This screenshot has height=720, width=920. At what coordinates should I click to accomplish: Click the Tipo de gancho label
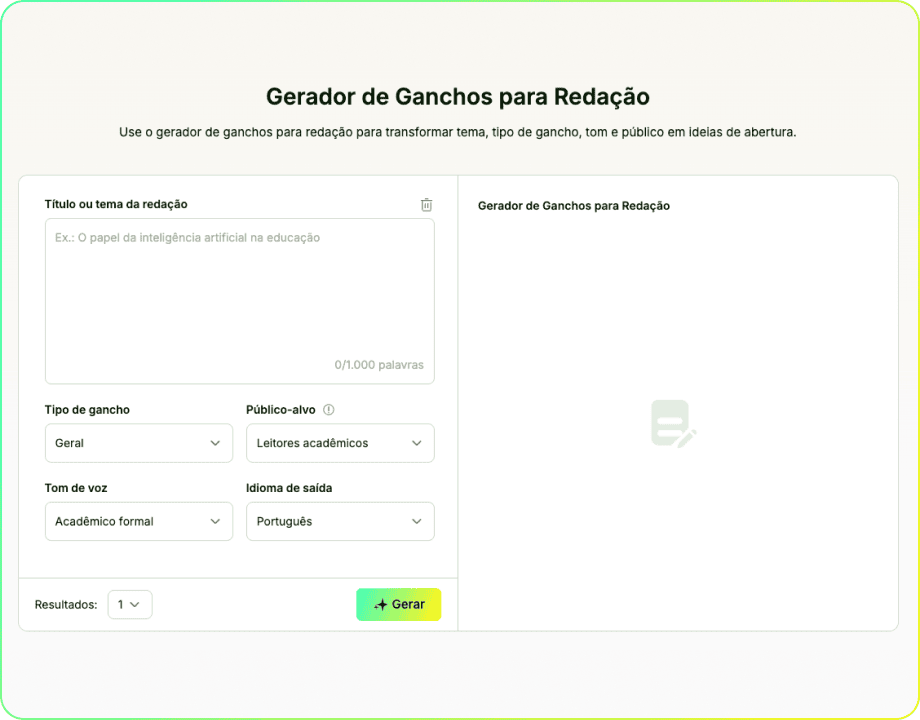point(87,410)
